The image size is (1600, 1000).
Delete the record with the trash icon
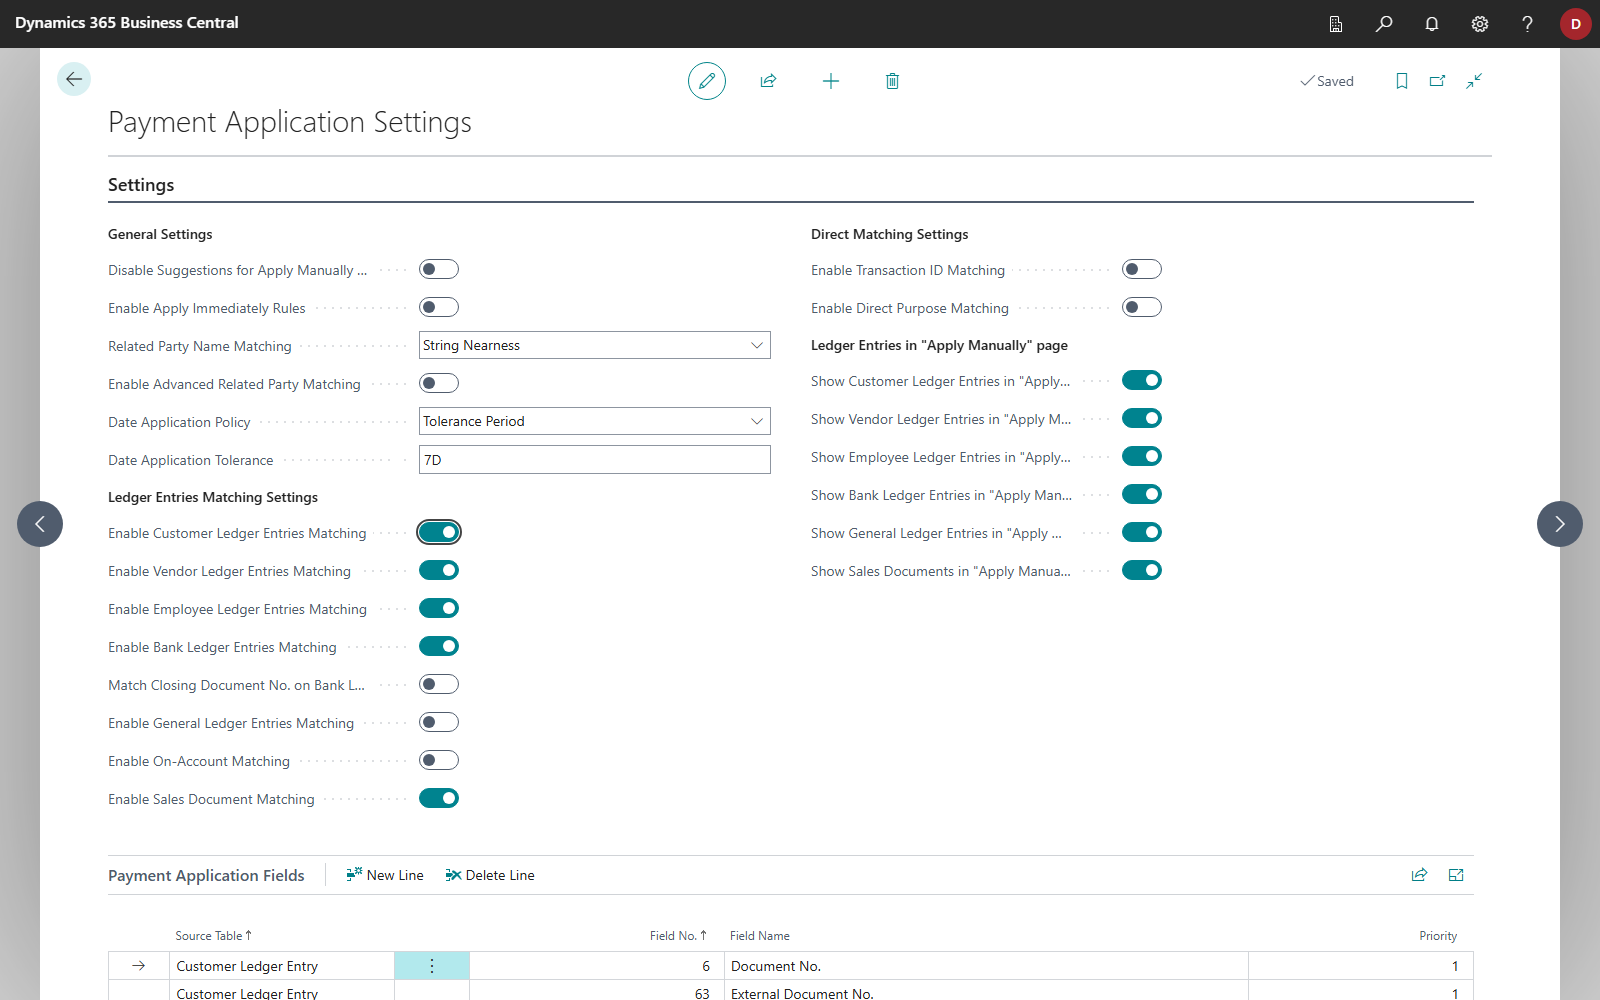pyautogui.click(x=892, y=81)
